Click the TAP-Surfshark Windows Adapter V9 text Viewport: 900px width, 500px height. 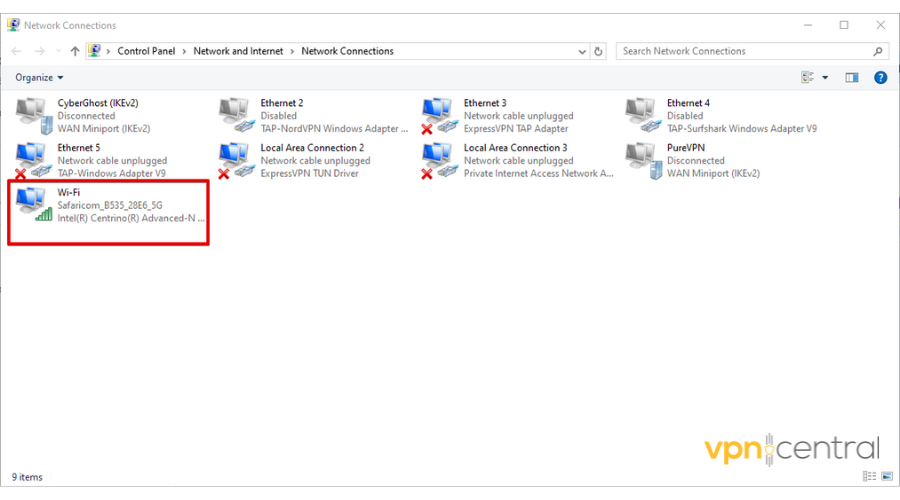click(742, 129)
